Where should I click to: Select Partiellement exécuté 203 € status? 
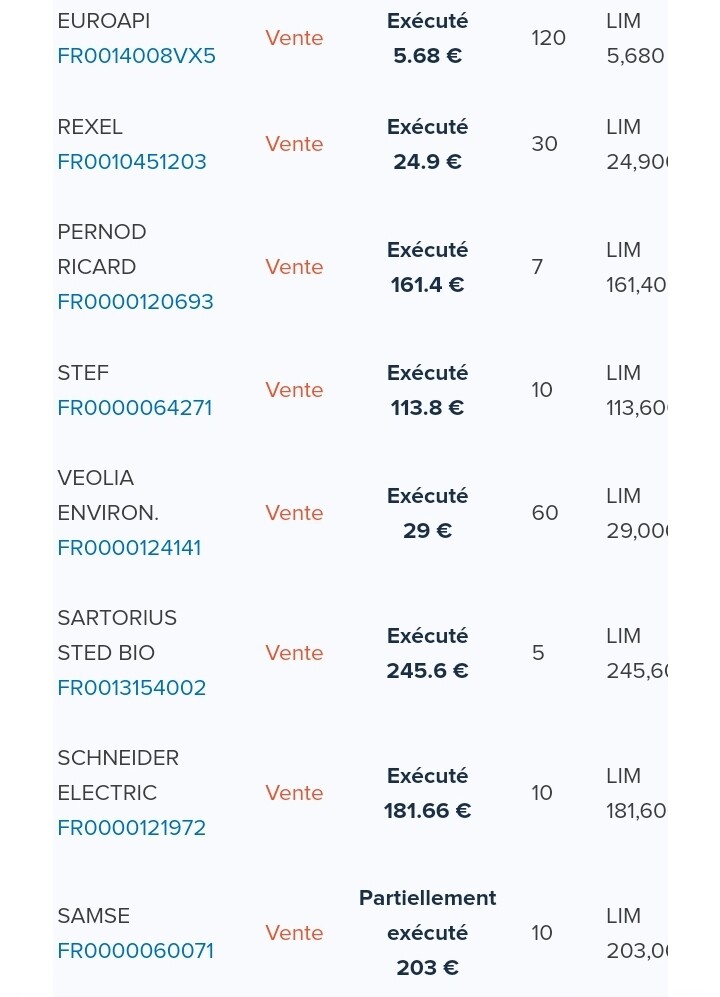(427, 933)
